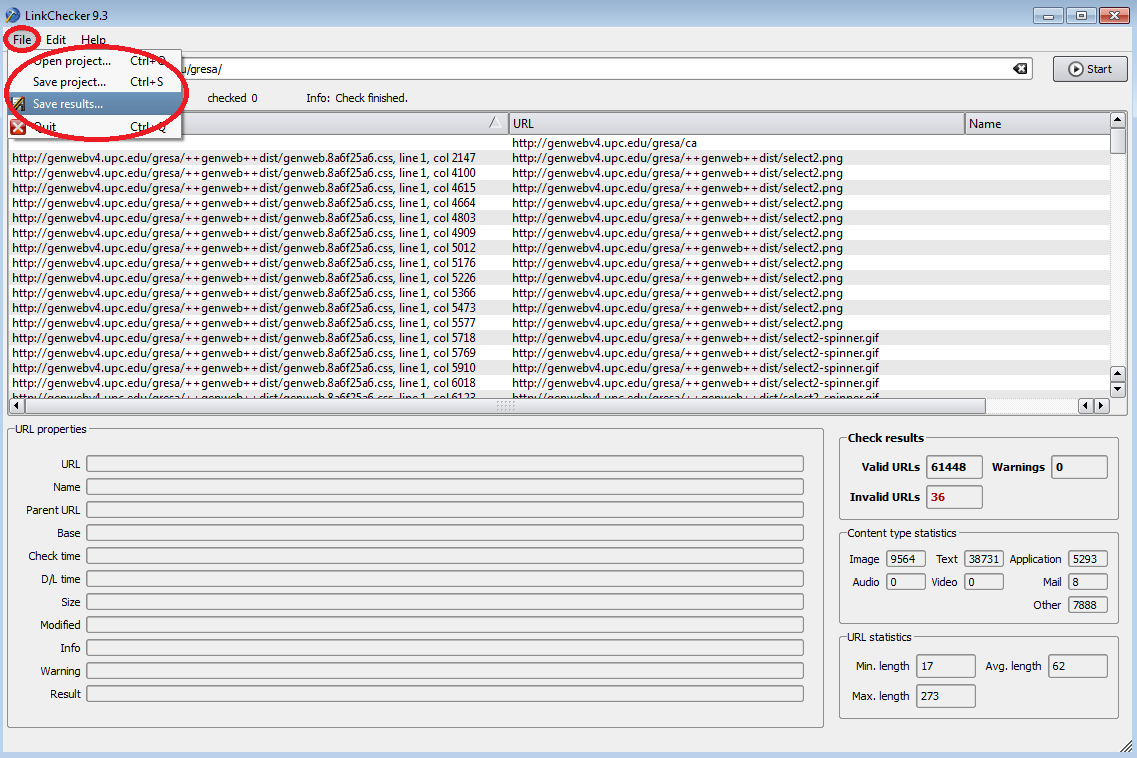The height and width of the screenshot is (758, 1137).
Task: Click in the URL address input field
Action: (600, 69)
